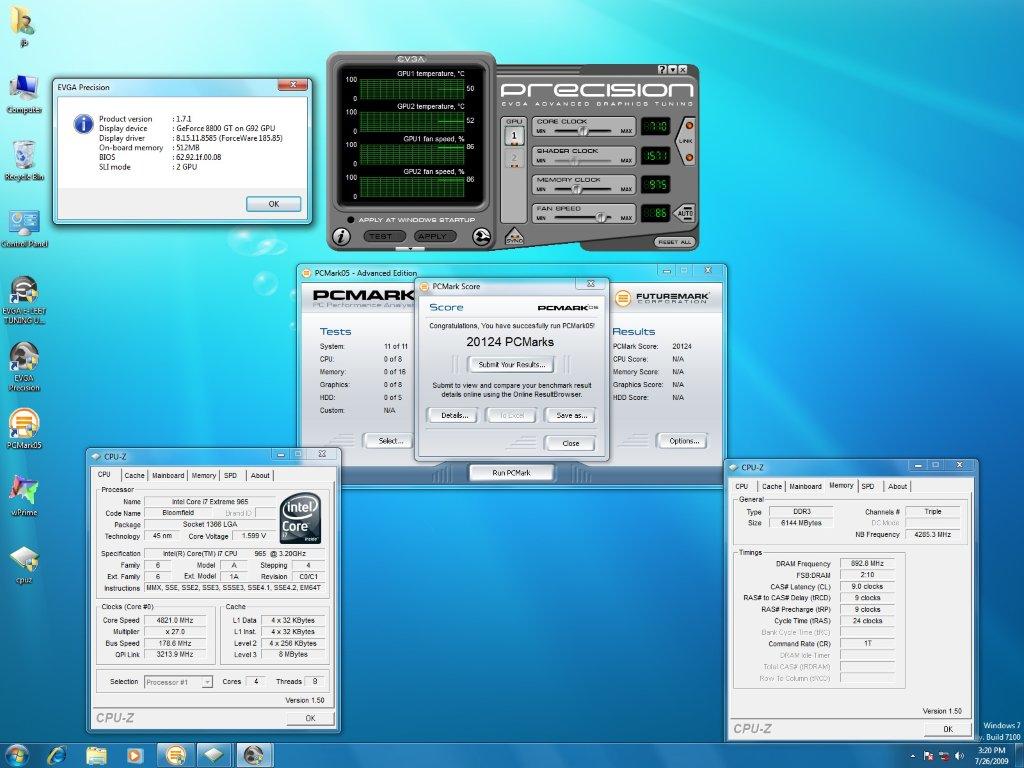
Task: Click the Select button in PCMark05
Action: click(389, 441)
